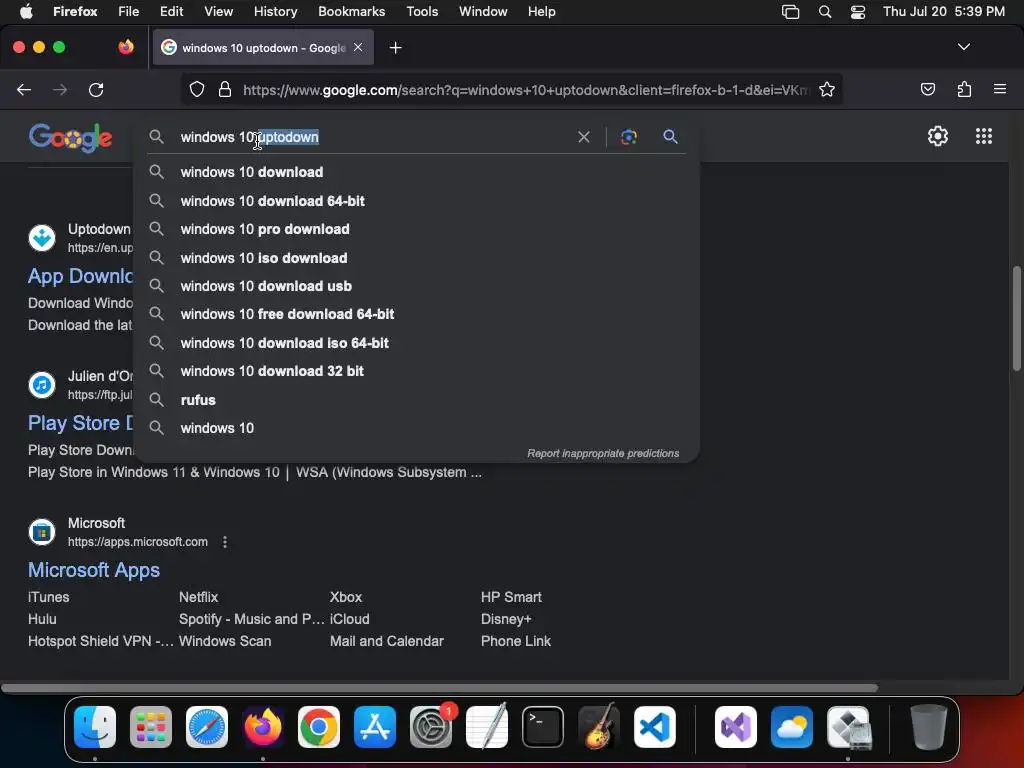Submit search with the blue magnifier icon
The image size is (1024, 768).
pyautogui.click(x=670, y=137)
